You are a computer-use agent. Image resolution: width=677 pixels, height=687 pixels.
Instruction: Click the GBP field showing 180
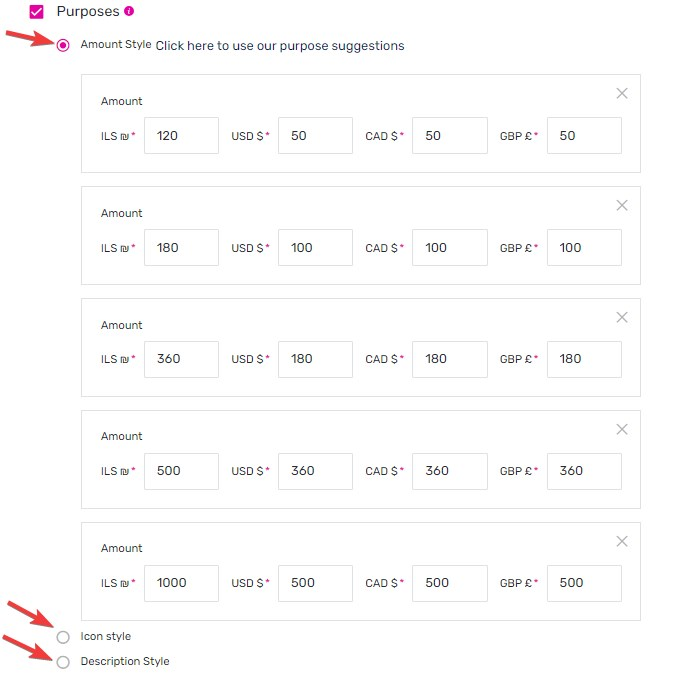584,359
